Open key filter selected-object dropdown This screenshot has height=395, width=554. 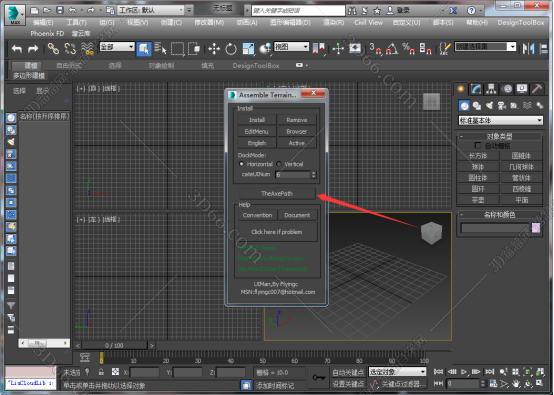coord(397,372)
